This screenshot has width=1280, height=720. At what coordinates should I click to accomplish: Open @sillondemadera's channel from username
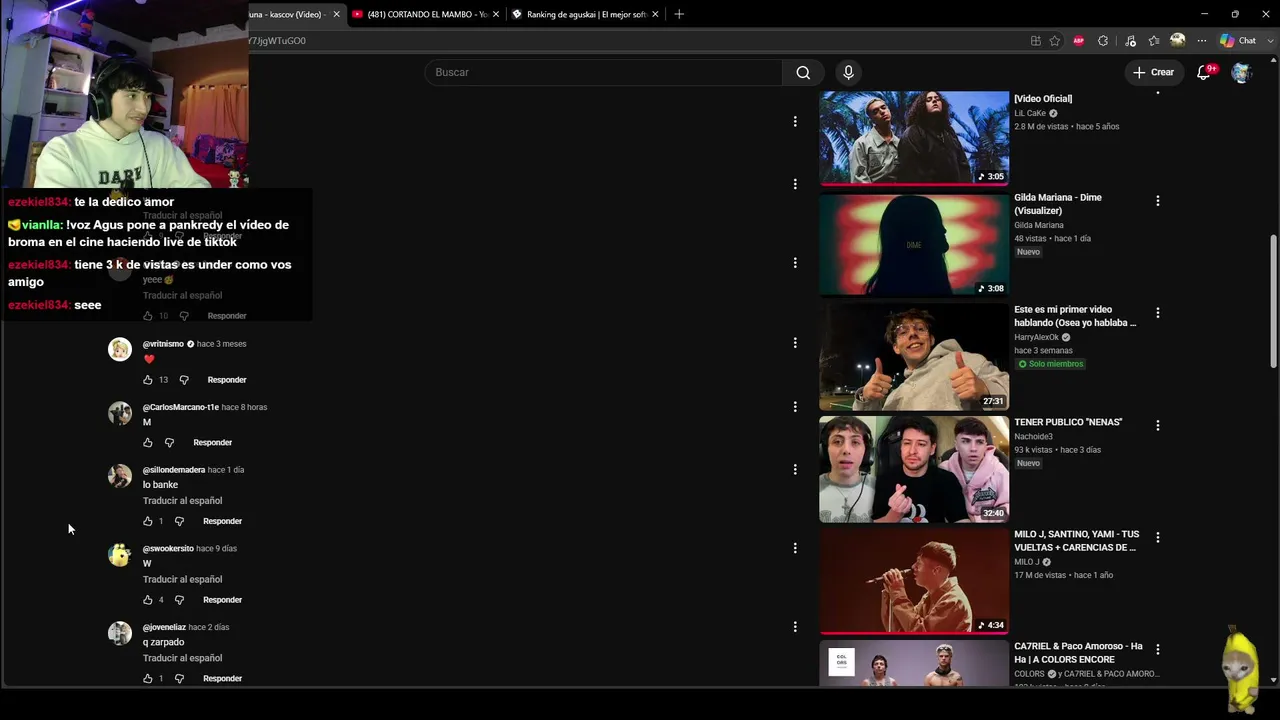174,470
